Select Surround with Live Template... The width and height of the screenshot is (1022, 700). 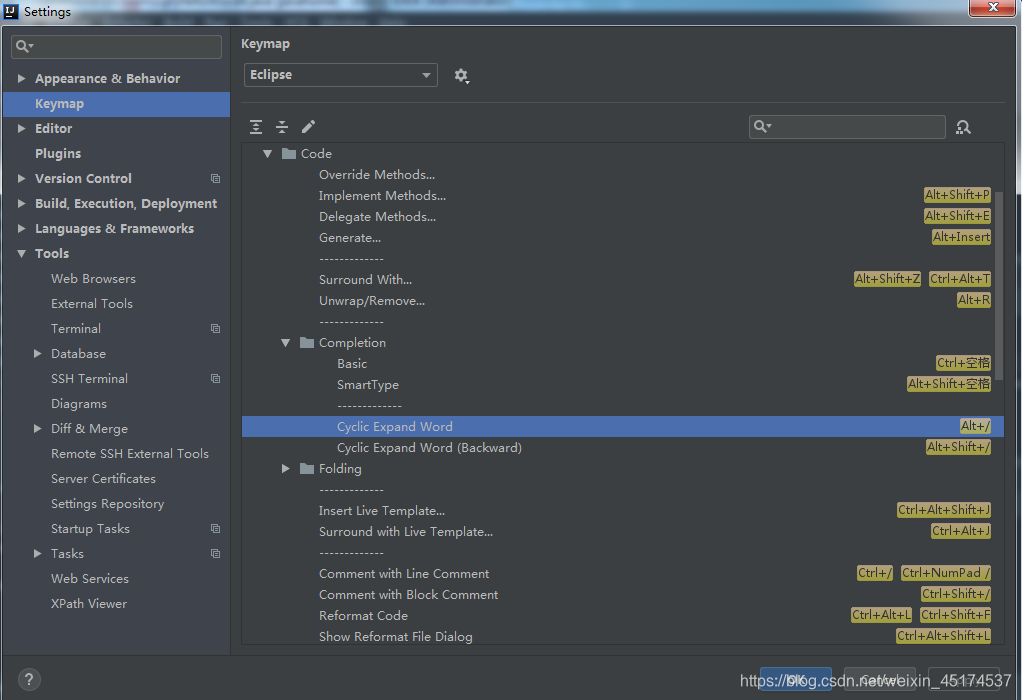406,532
